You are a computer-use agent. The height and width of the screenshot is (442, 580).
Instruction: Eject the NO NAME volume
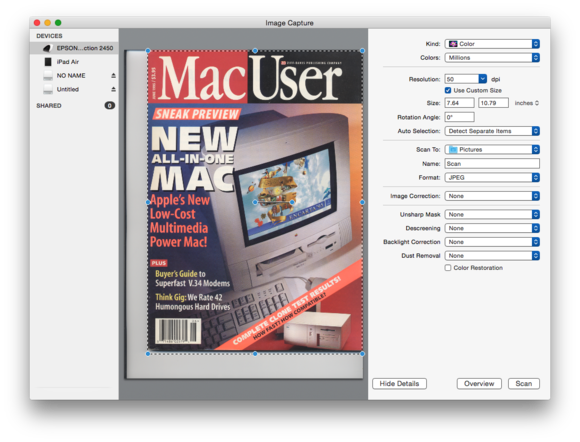(113, 75)
